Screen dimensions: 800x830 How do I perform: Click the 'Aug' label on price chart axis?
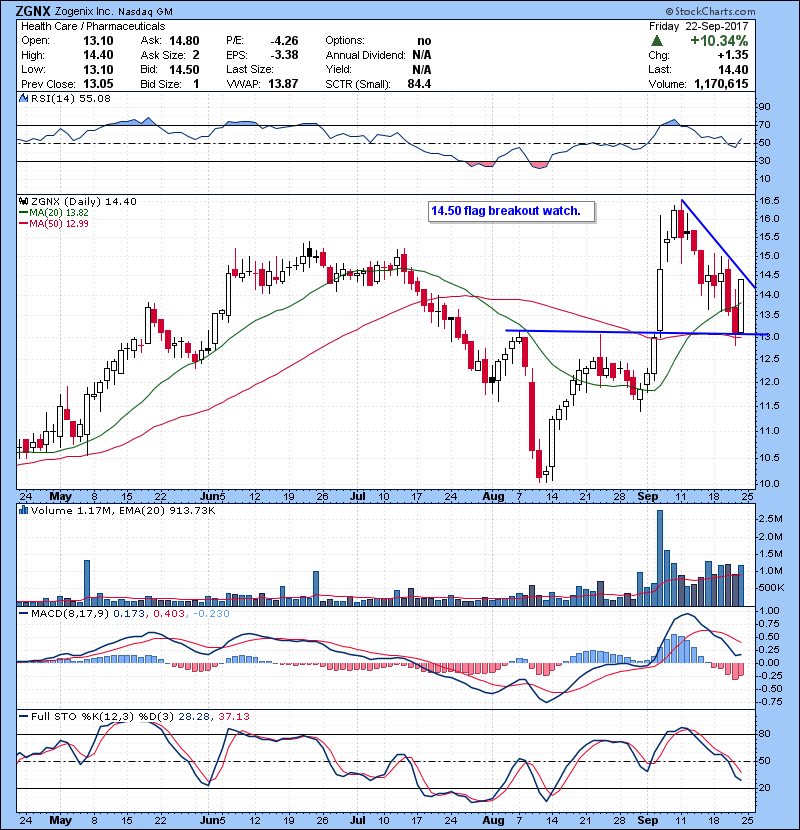click(493, 497)
